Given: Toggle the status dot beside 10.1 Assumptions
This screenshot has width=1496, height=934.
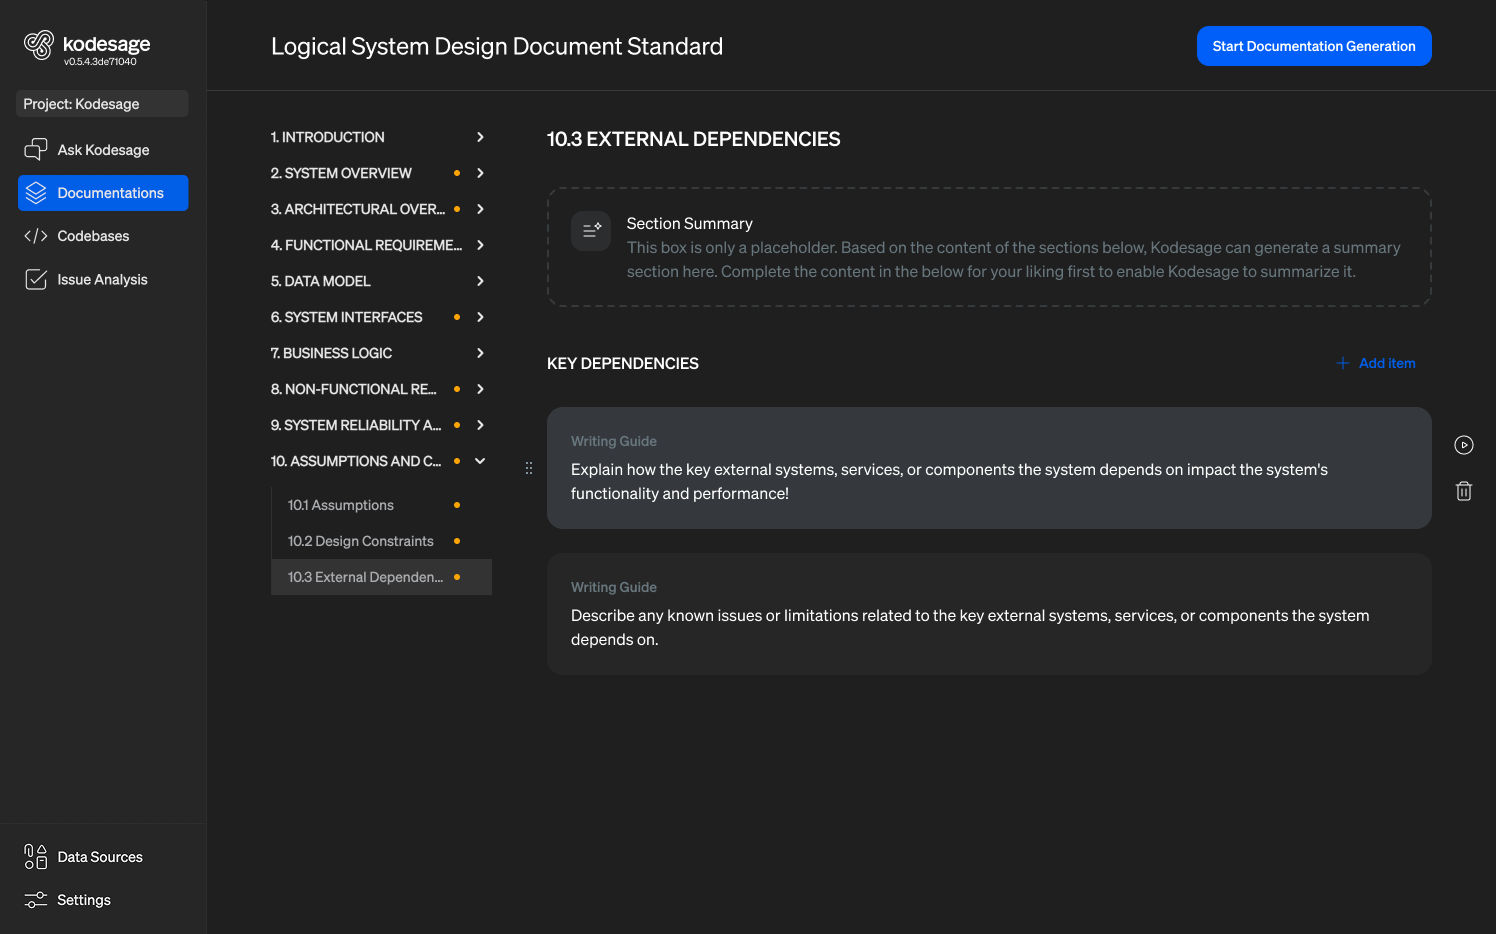Looking at the screenshot, I should (457, 505).
